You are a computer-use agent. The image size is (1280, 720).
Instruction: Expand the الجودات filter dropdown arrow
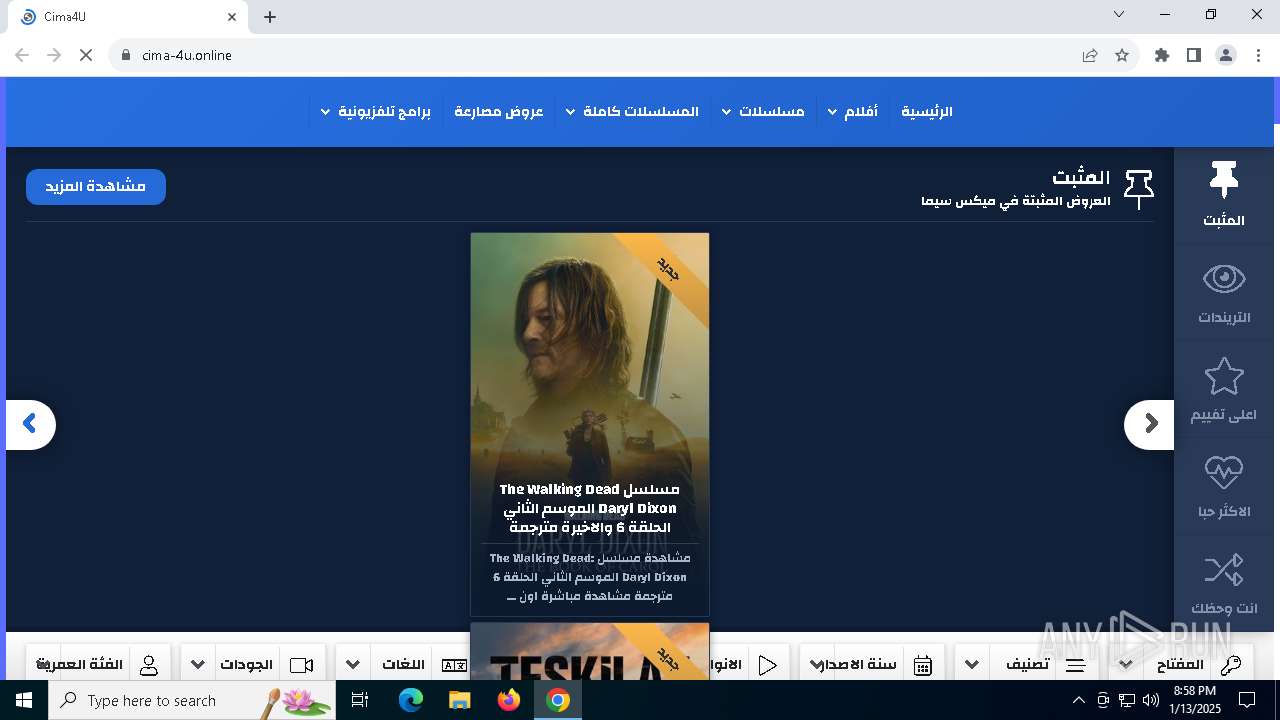tap(198, 665)
